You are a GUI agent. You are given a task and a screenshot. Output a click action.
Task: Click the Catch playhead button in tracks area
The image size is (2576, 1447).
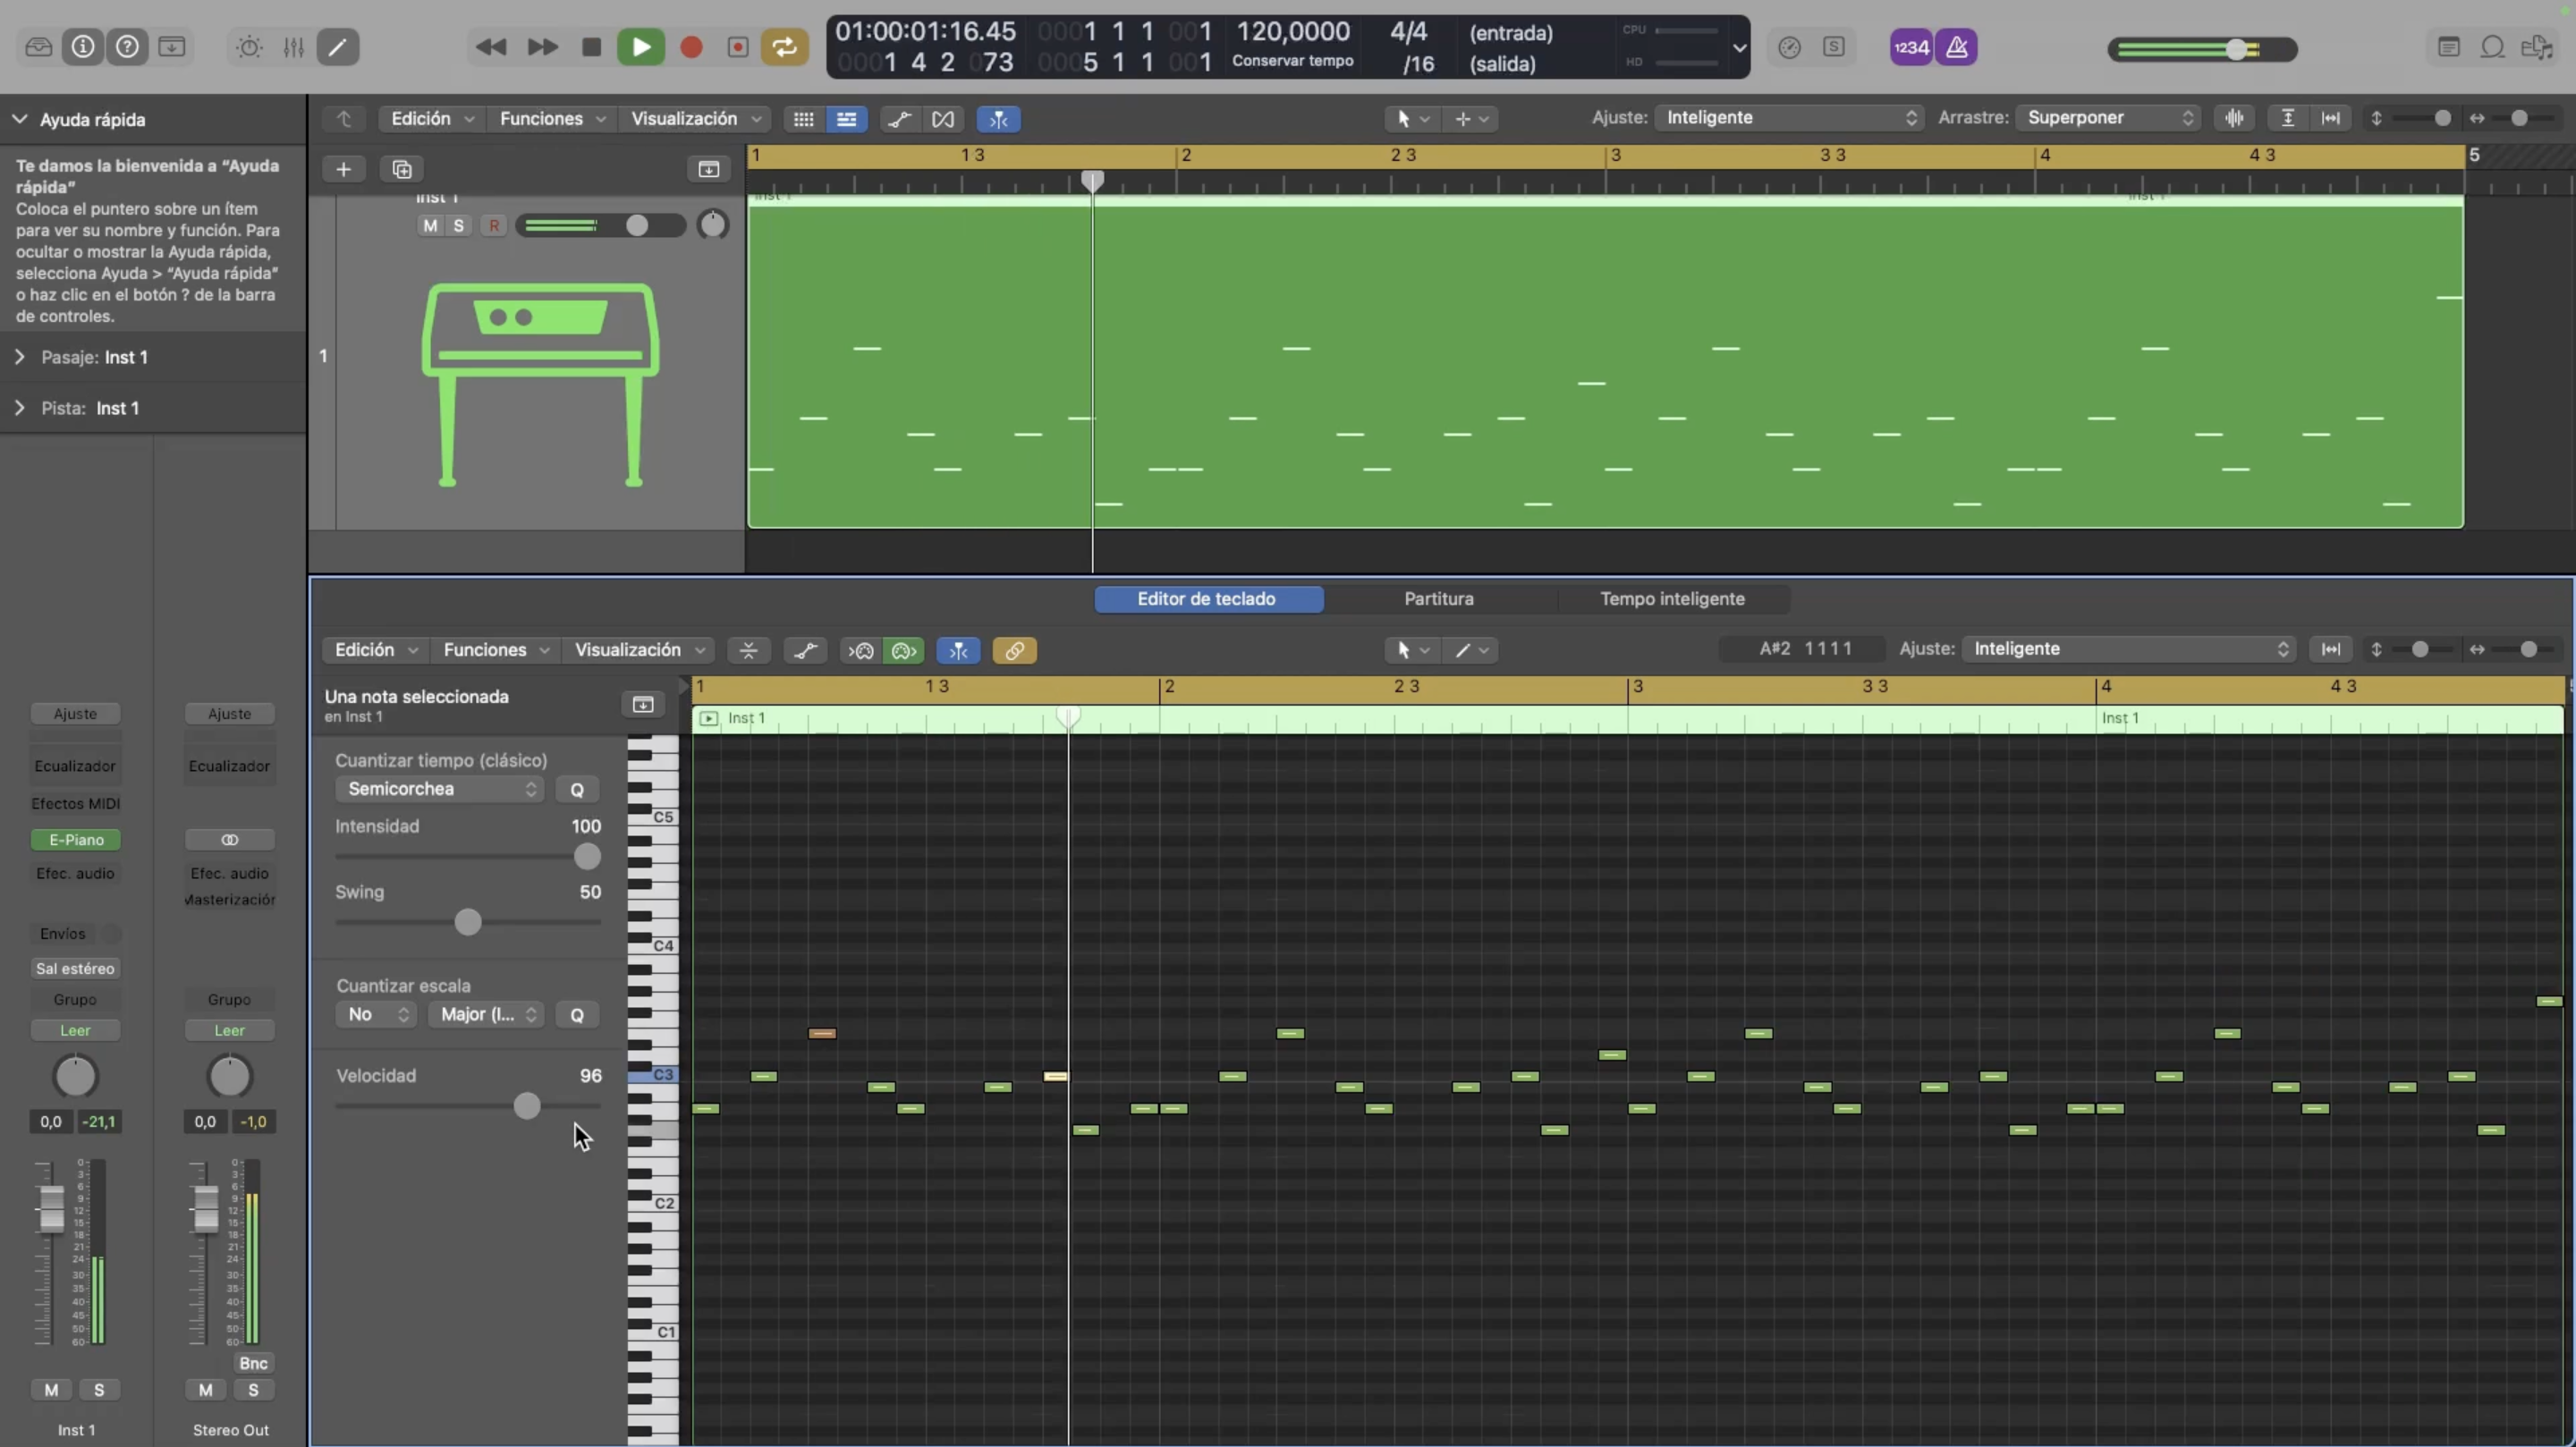[x=998, y=119]
